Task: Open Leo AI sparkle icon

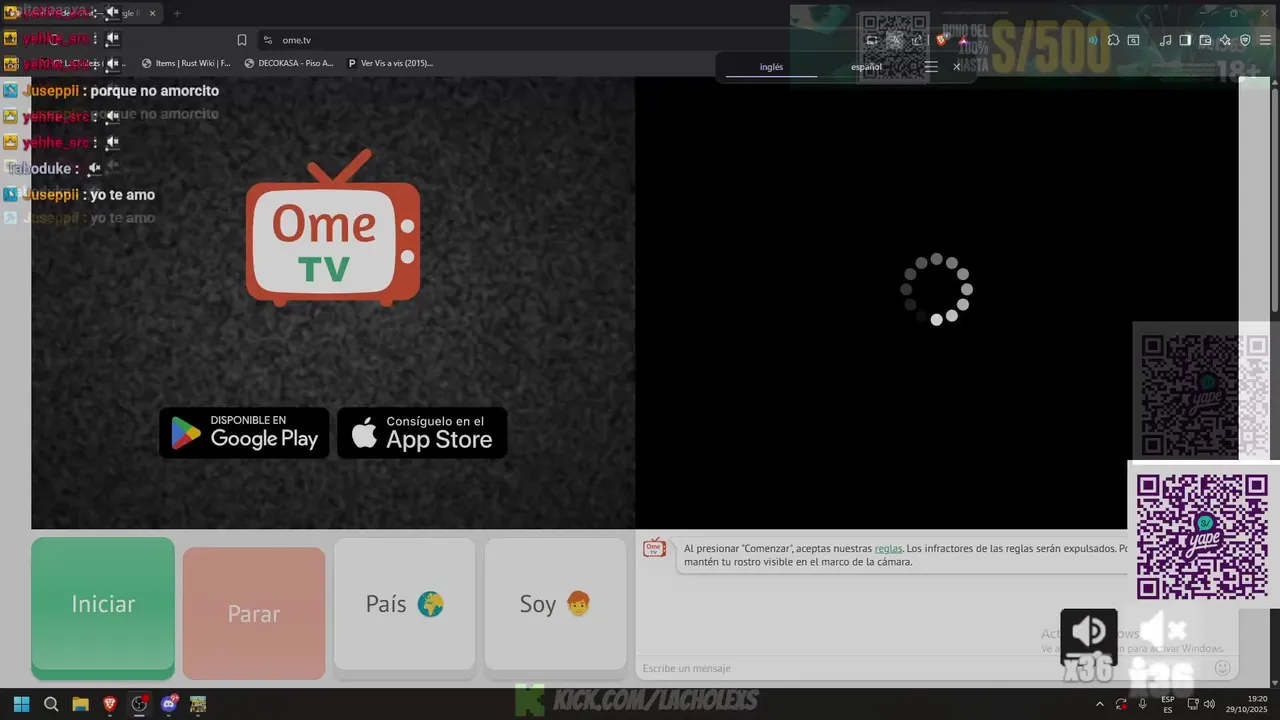Action: (x=1225, y=40)
